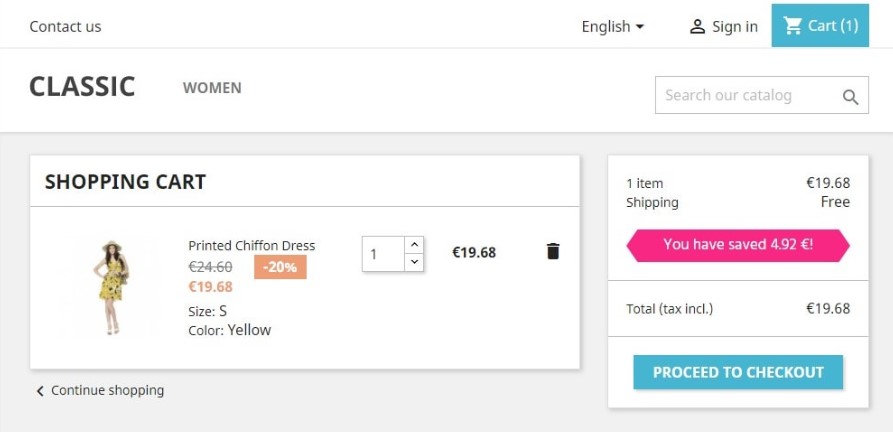
Task: Click the back chevron before Continue shopping
Action: point(40,391)
